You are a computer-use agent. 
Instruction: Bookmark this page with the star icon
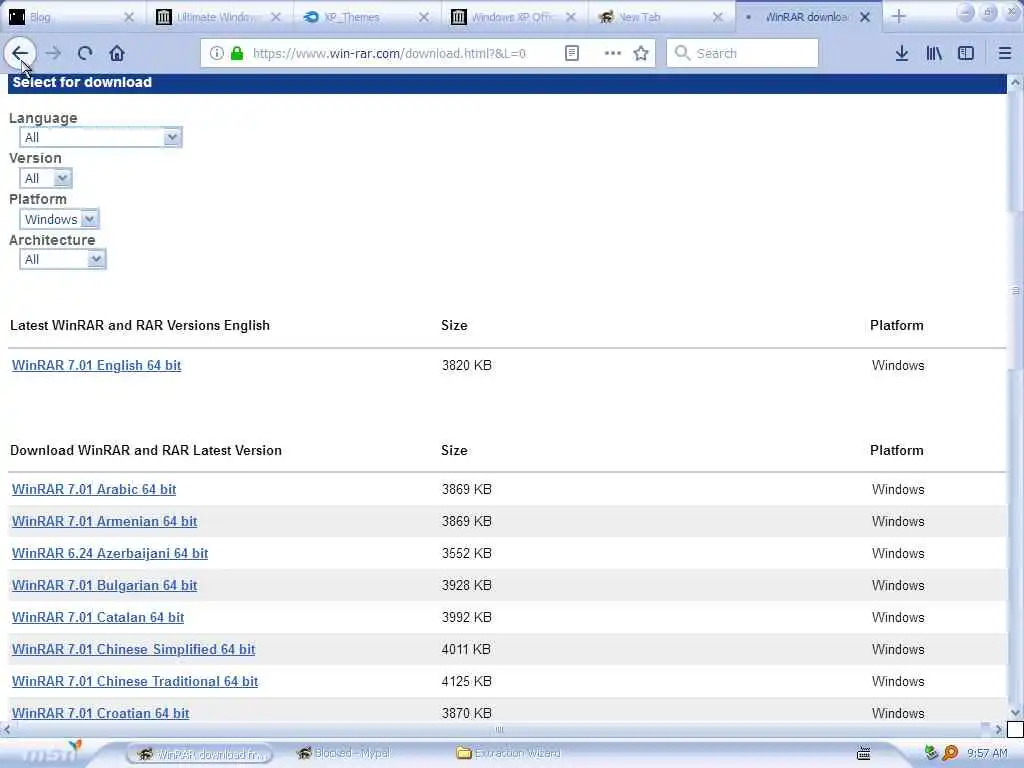click(641, 54)
